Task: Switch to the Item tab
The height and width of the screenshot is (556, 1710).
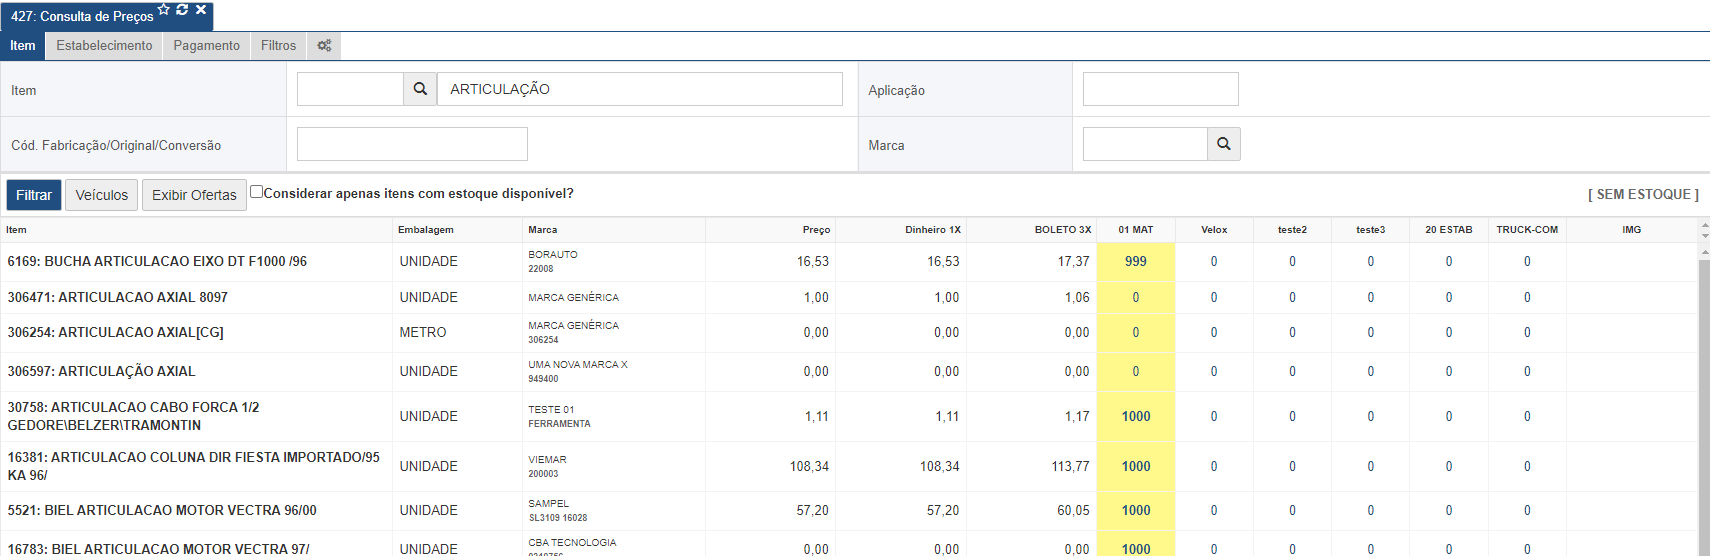Action: pyautogui.click(x=23, y=46)
